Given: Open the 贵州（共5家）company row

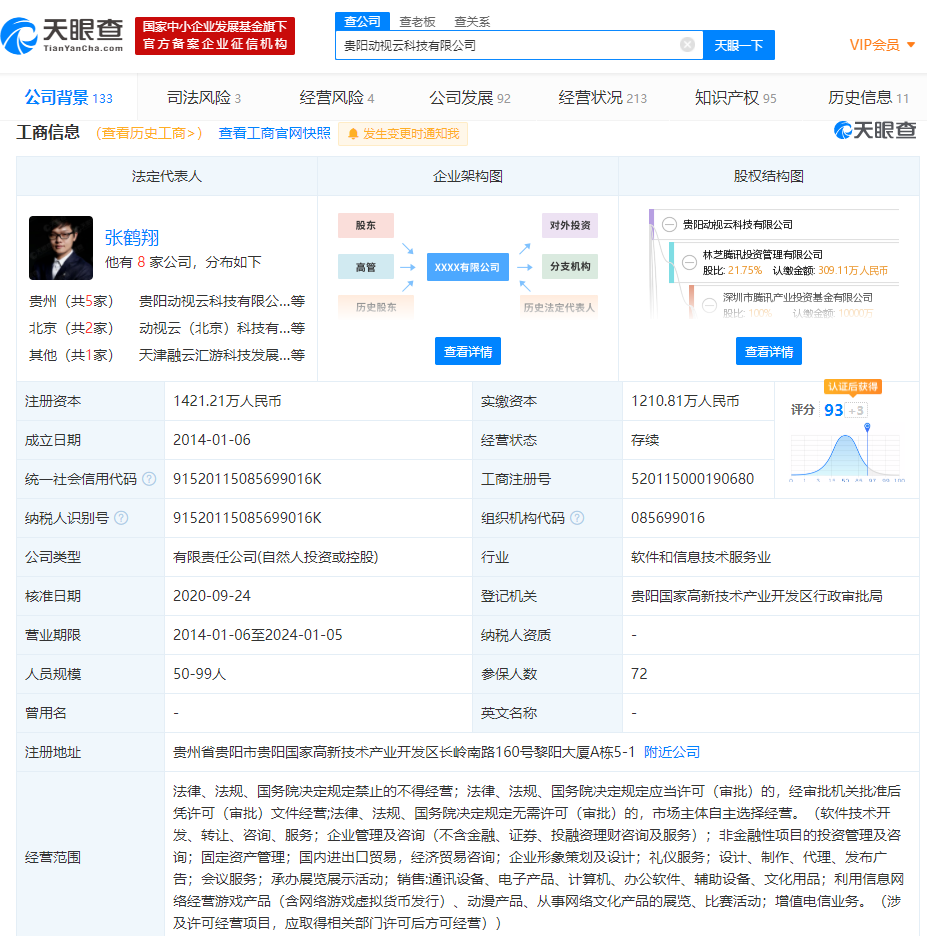Looking at the screenshot, I should click(x=167, y=301).
